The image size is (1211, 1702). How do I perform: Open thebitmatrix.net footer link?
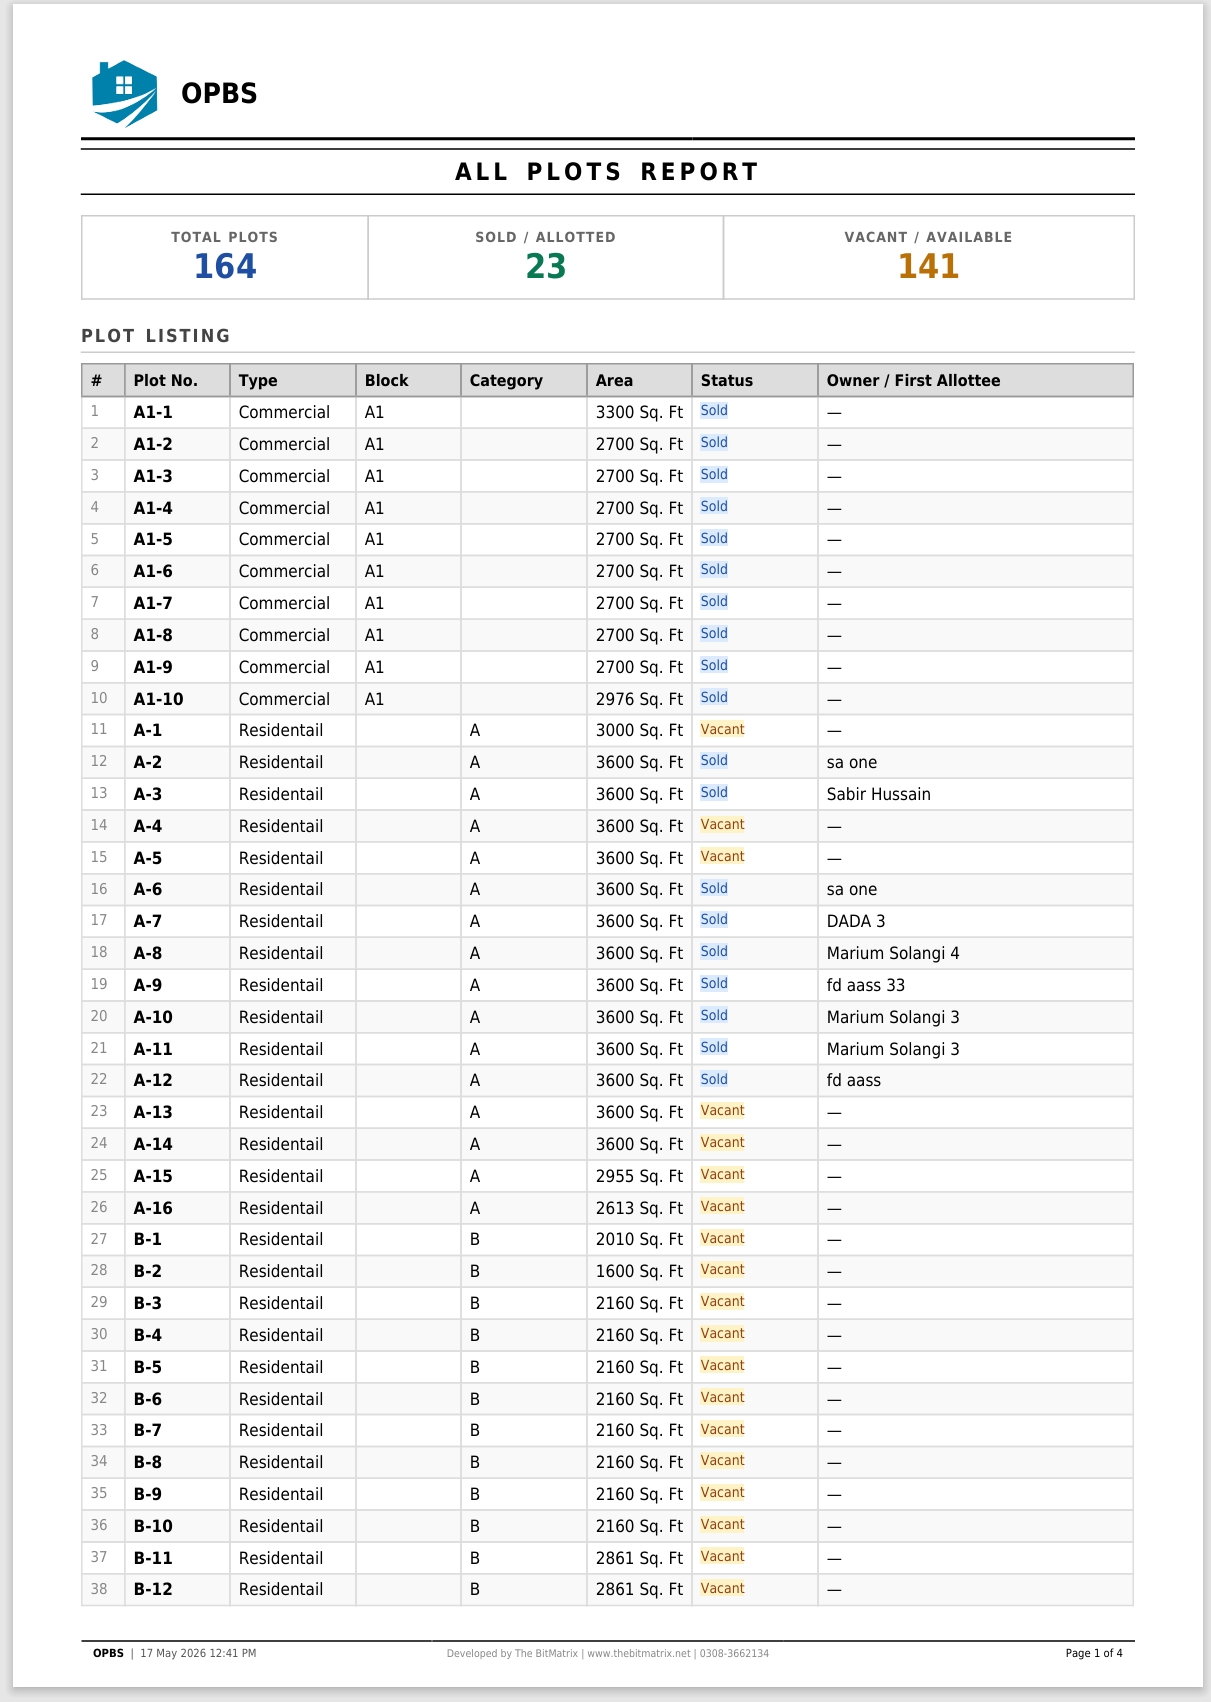[639, 1654]
